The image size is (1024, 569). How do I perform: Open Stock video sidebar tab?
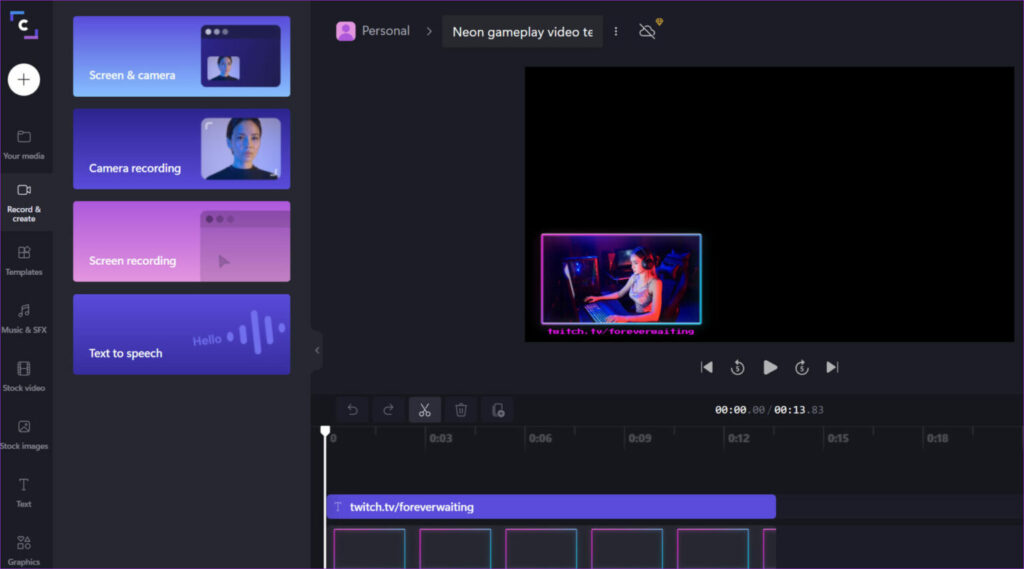tap(24, 377)
